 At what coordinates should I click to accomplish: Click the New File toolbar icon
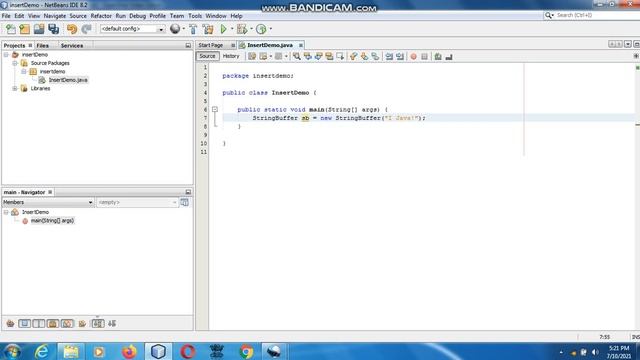[x=11, y=29]
